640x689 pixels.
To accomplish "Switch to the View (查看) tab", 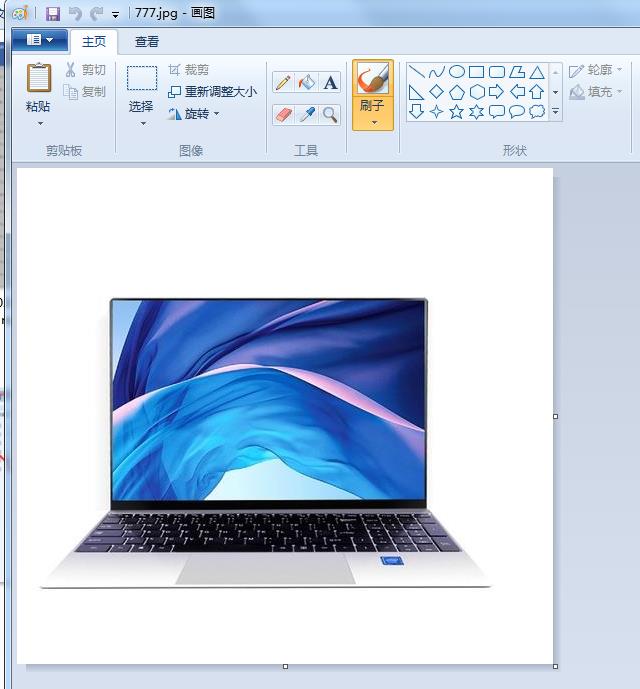I will (x=147, y=42).
